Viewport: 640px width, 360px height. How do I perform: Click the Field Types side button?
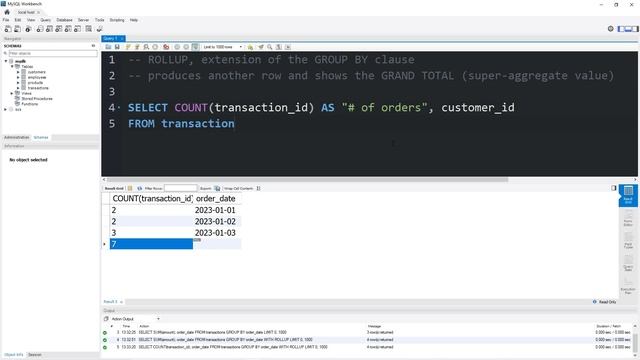click(628, 241)
